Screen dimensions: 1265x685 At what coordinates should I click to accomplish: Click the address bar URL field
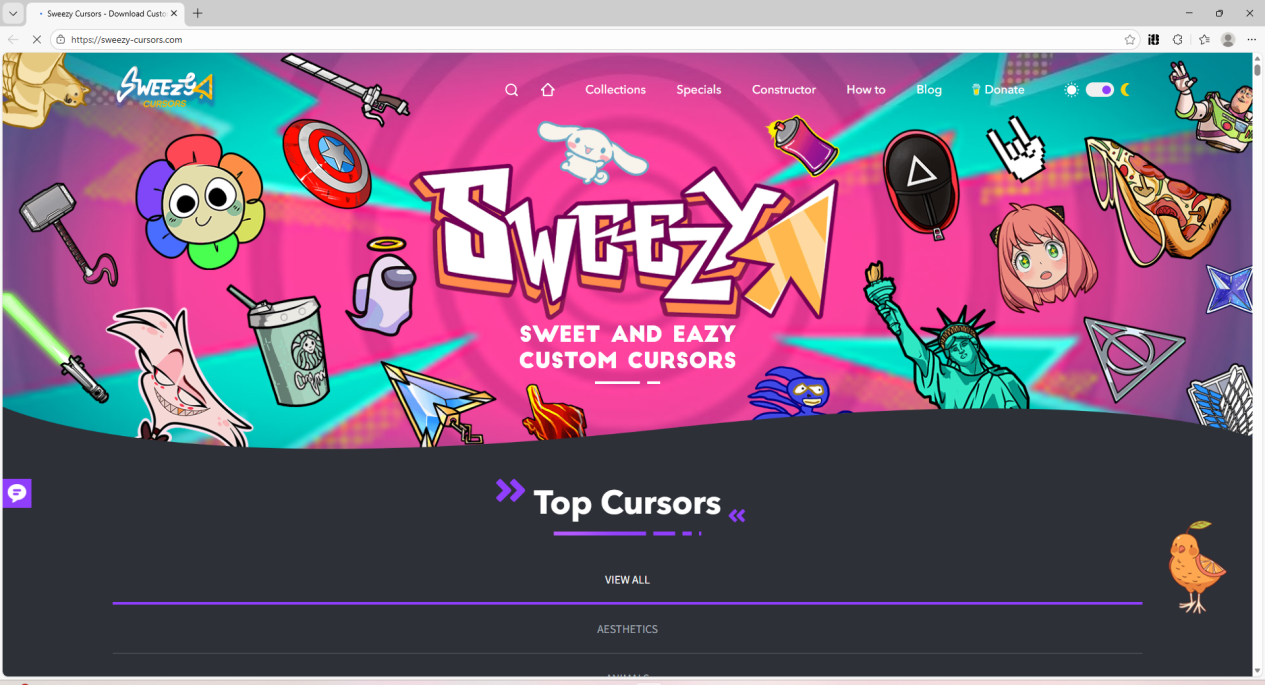coord(590,40)
